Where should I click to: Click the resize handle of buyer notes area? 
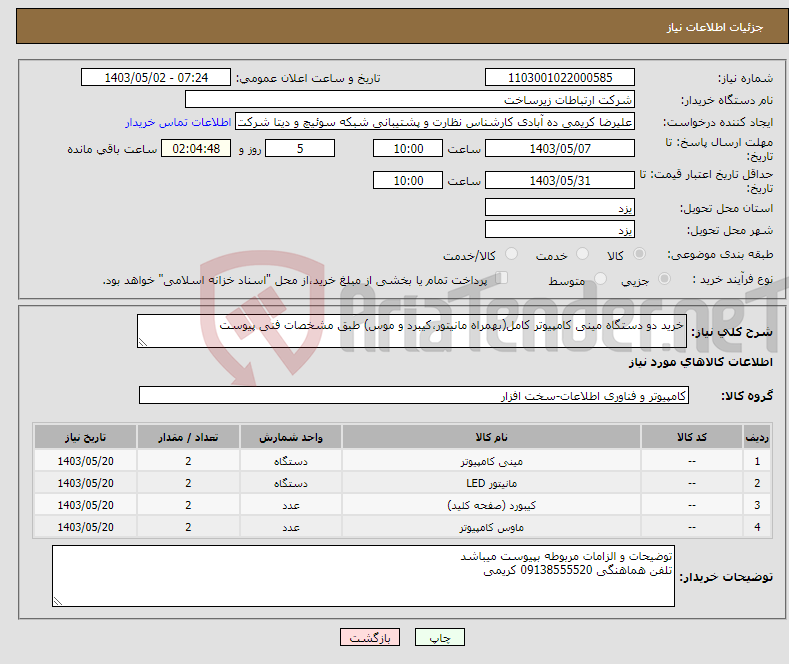(57, 601)
